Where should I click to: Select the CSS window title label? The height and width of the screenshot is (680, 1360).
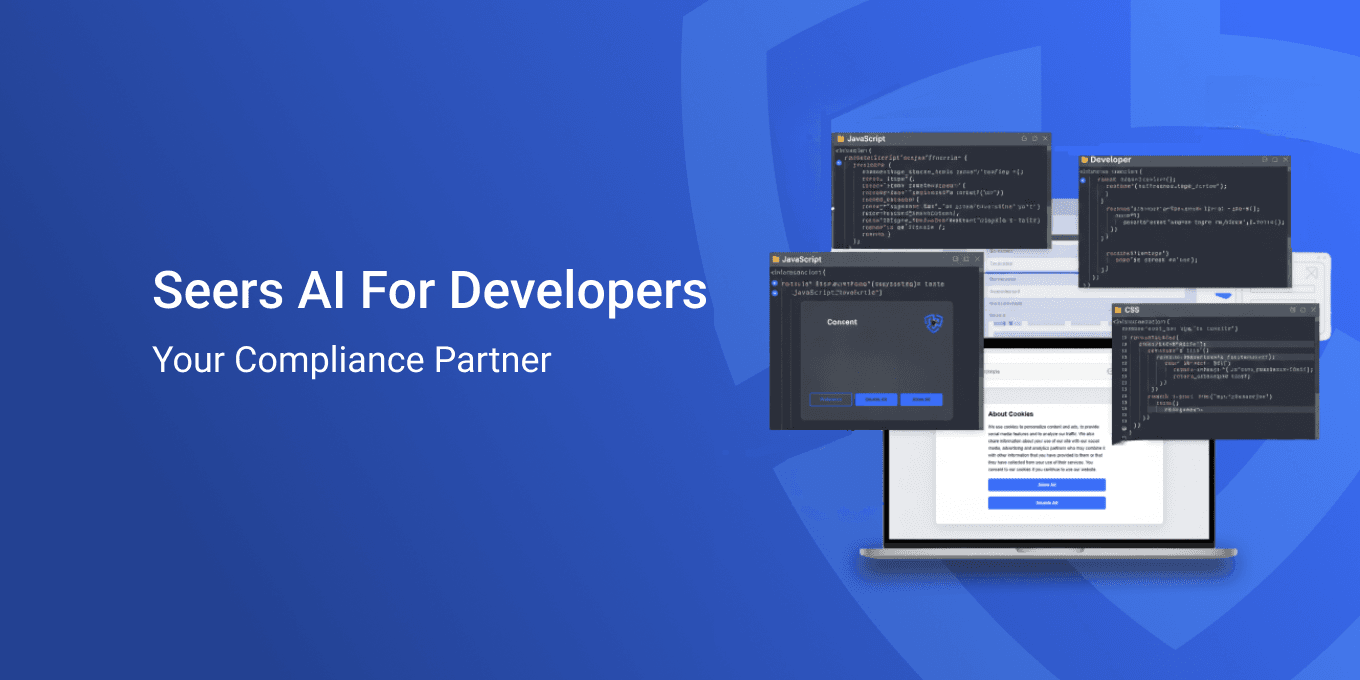pyautogui.click(x=1132, y=310)
